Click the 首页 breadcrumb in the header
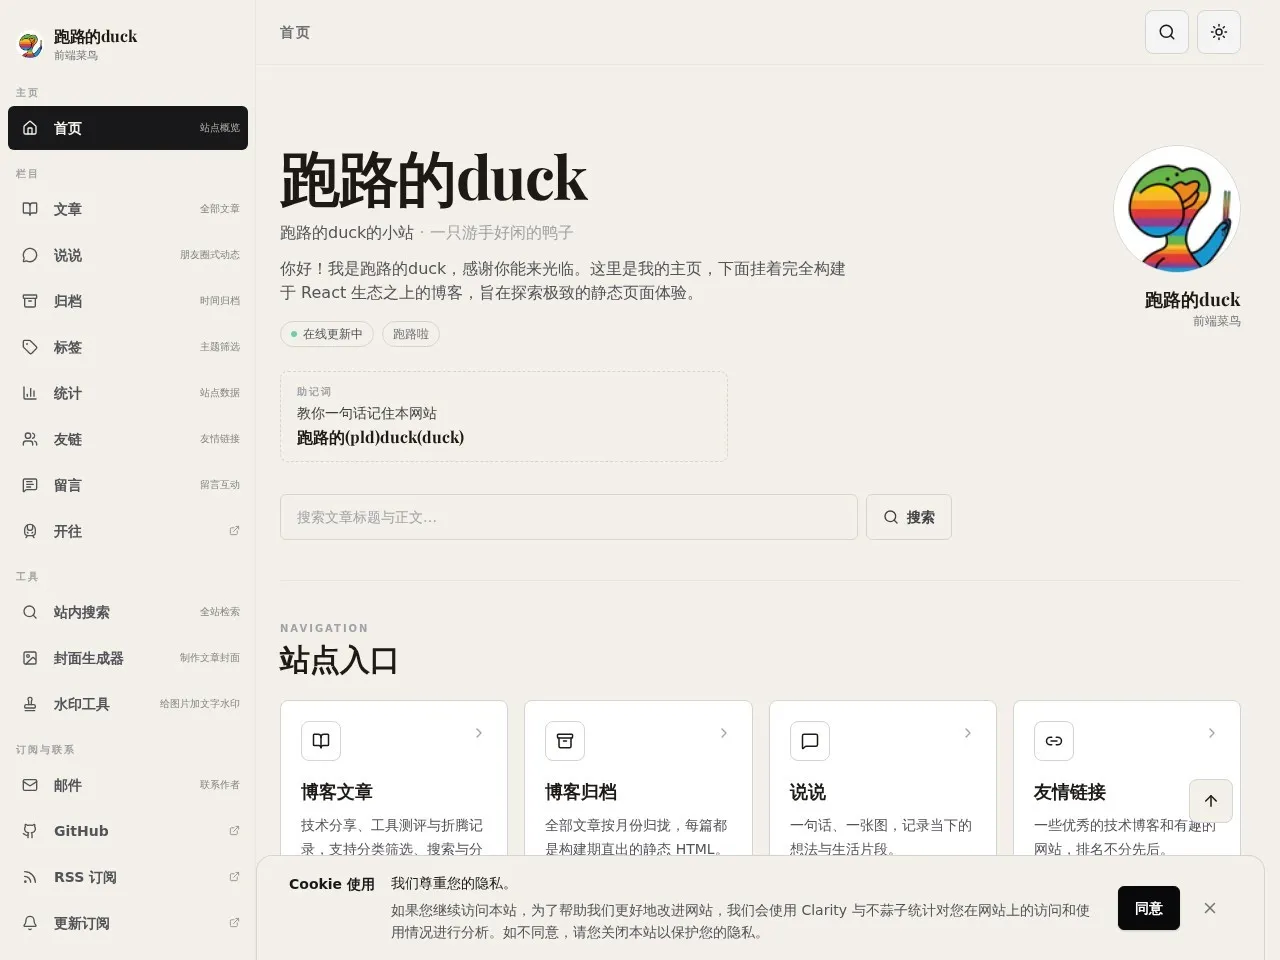The height and width of the screenshot is (960, 1280). (295, 32)
